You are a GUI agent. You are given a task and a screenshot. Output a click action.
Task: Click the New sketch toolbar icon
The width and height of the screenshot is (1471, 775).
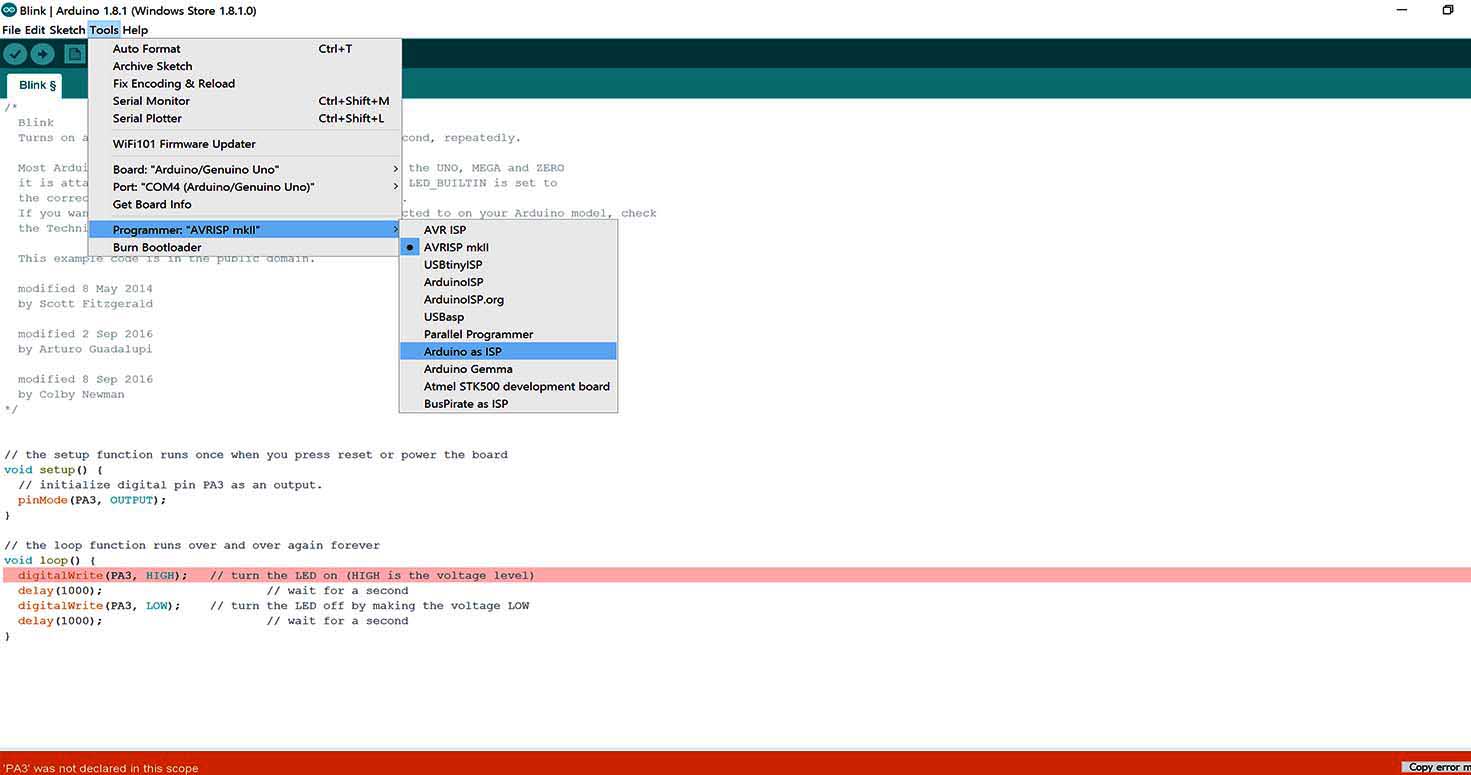(x=74, y=54)
